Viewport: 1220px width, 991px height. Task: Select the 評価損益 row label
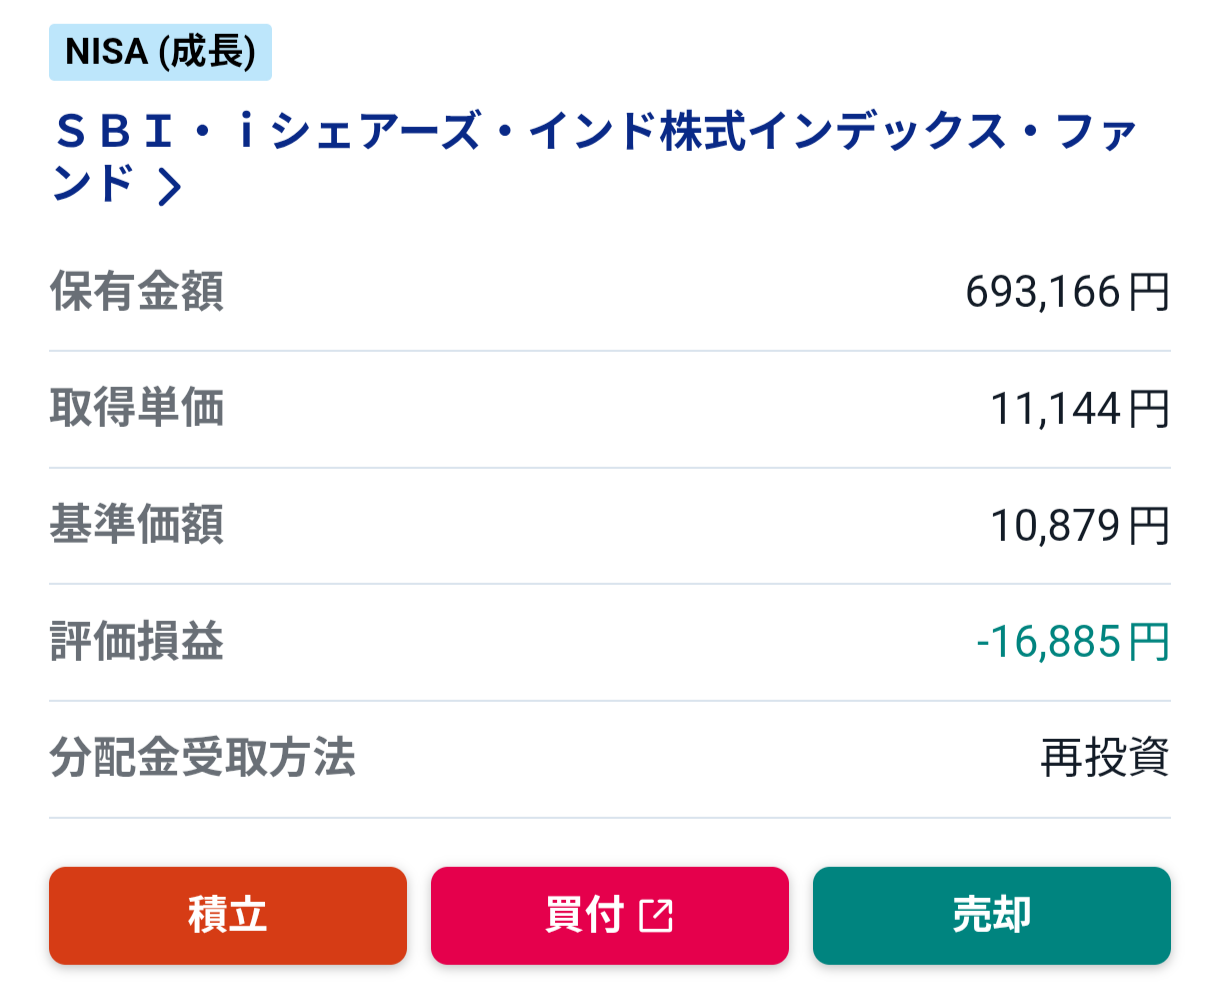[x=137, y=642]
